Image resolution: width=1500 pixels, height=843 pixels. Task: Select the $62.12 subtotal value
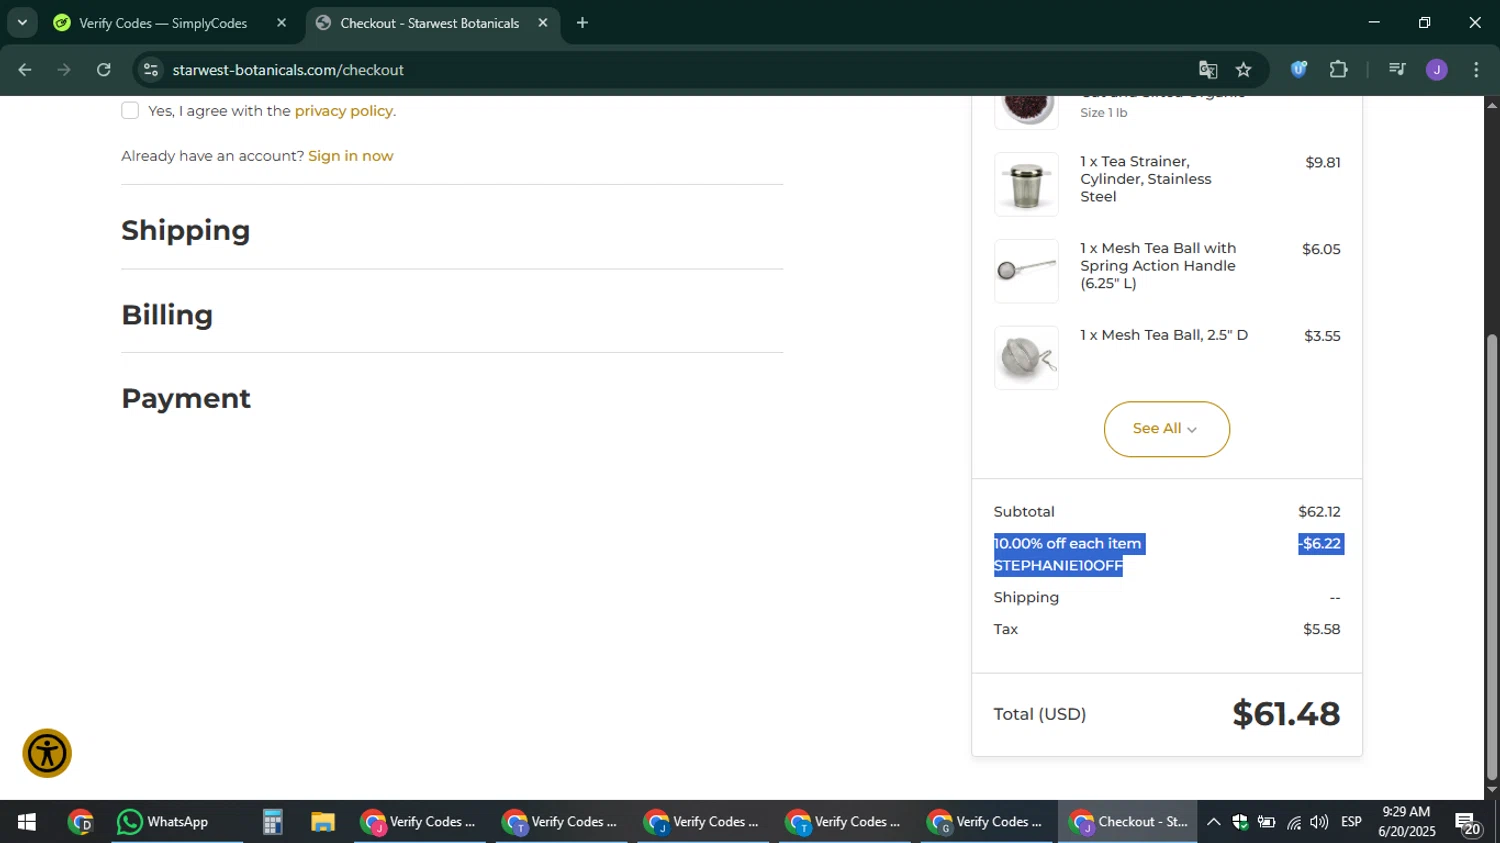[1319, 512]
